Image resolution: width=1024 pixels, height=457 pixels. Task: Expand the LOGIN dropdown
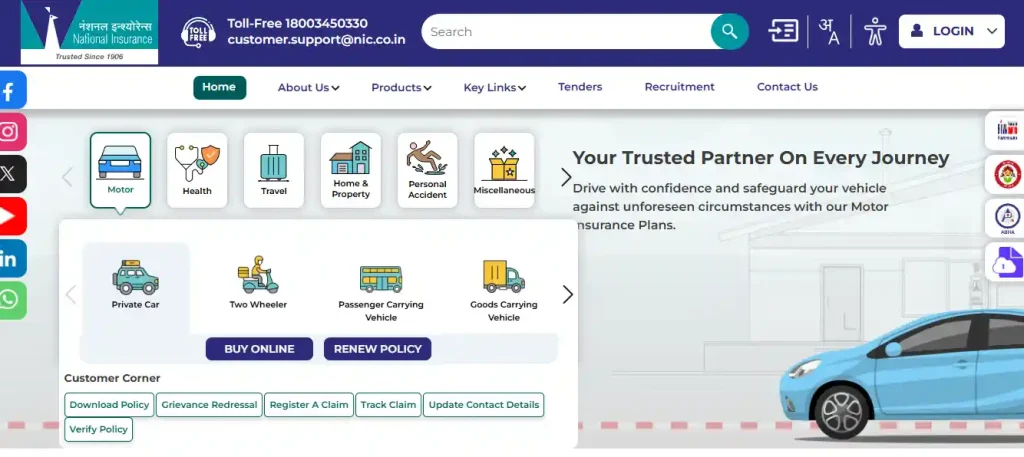952,31
